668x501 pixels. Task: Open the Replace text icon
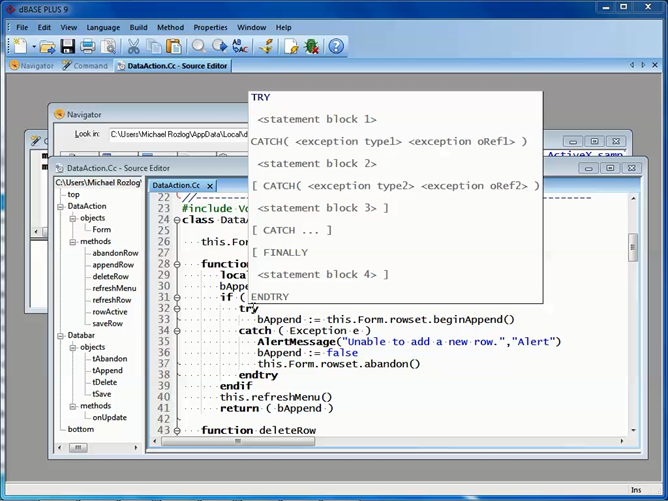point(240,46)
